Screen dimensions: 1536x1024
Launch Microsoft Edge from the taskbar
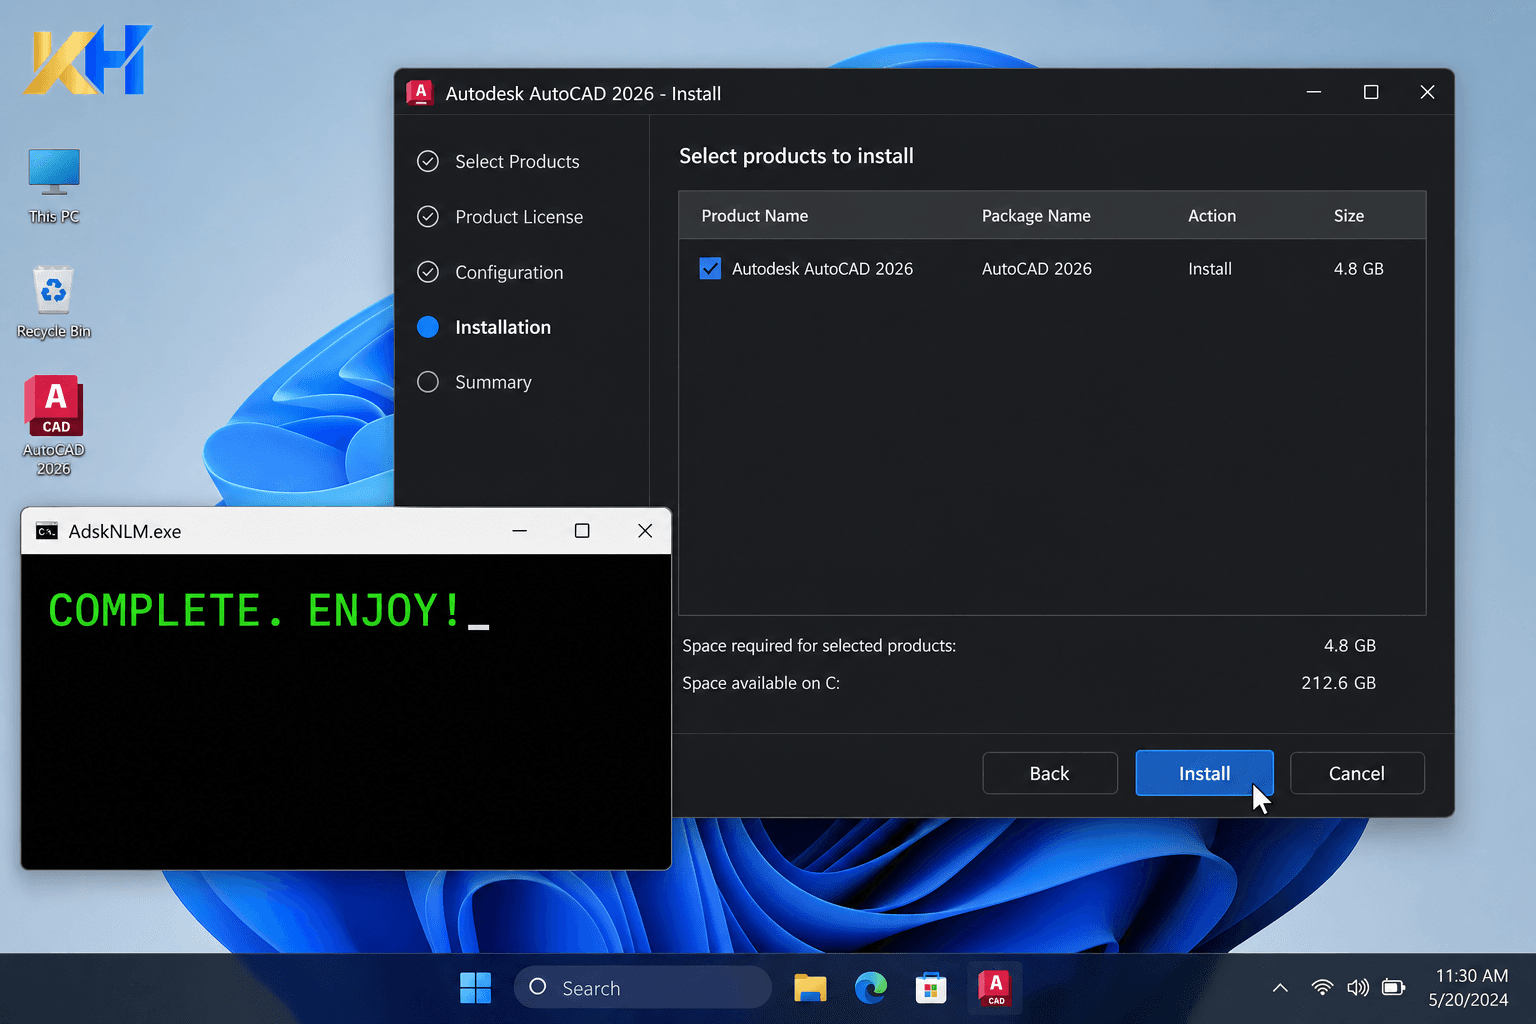(x=871, y=988)
